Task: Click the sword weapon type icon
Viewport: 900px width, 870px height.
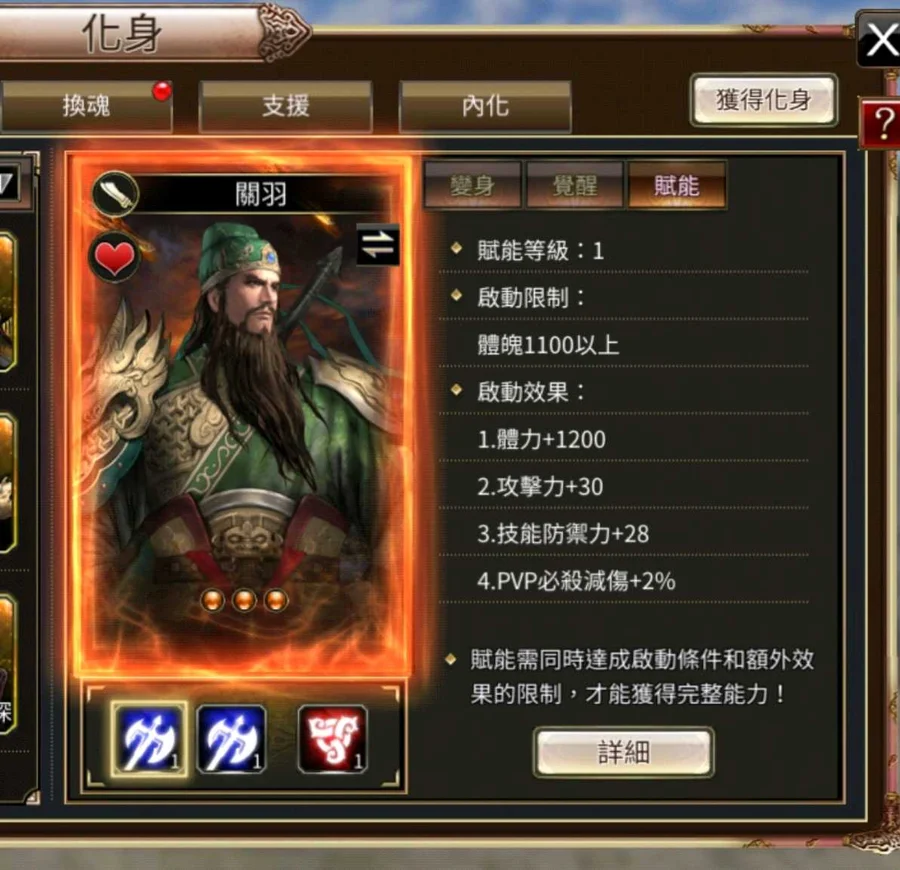Action: [x=115, y=193]
